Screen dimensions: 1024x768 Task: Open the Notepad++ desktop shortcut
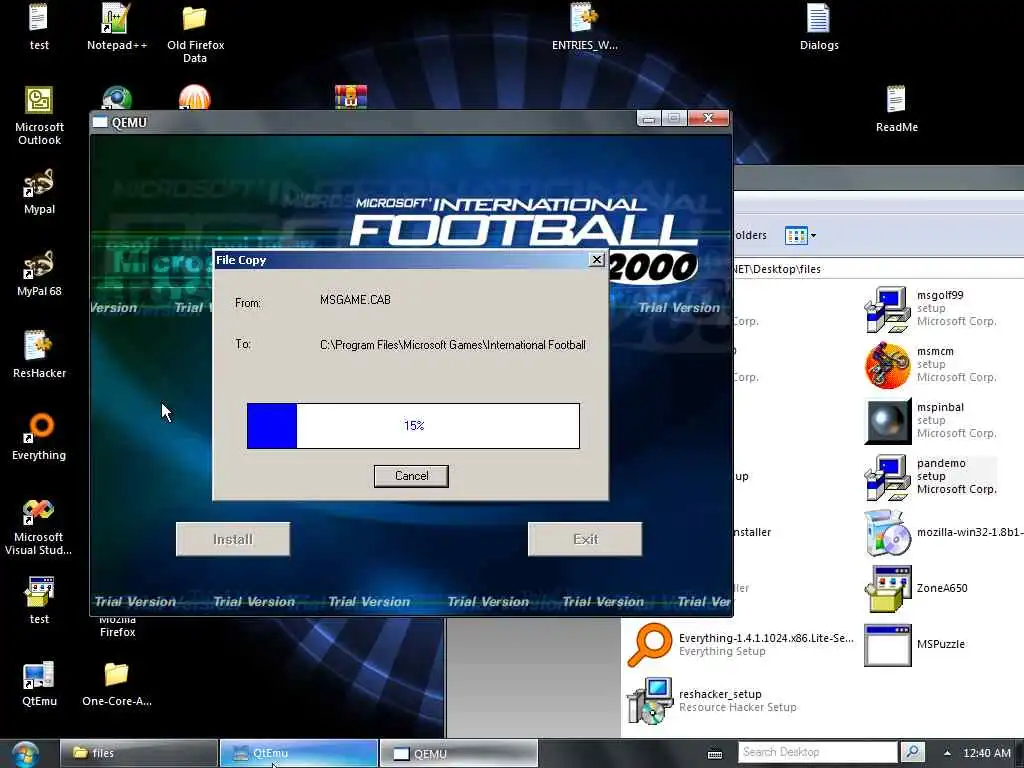point(117,27)
